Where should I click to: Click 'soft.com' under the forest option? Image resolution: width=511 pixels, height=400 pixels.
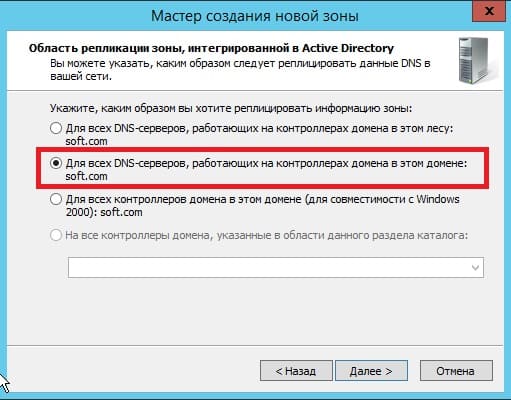(x=86, y=141)
